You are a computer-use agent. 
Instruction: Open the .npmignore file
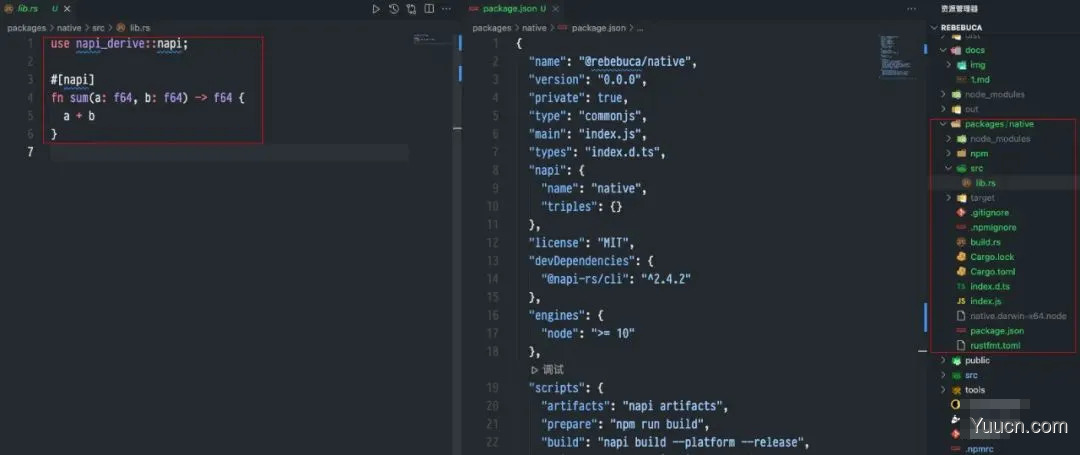(993, 227)
